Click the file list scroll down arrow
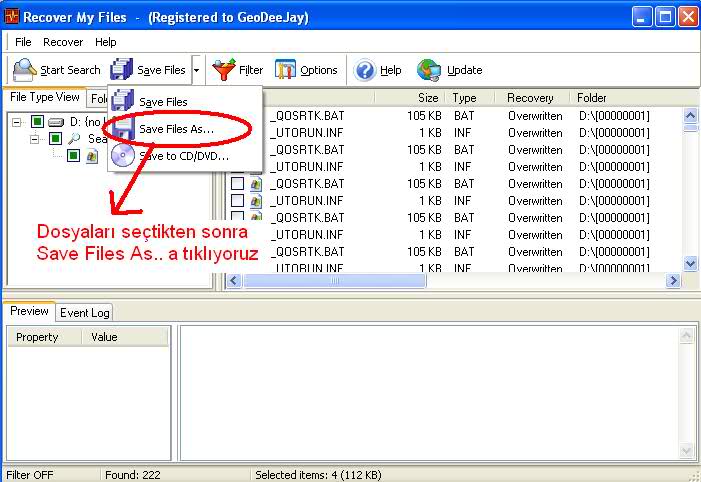Screen dimensions: 701x482 tap(690, 263)
